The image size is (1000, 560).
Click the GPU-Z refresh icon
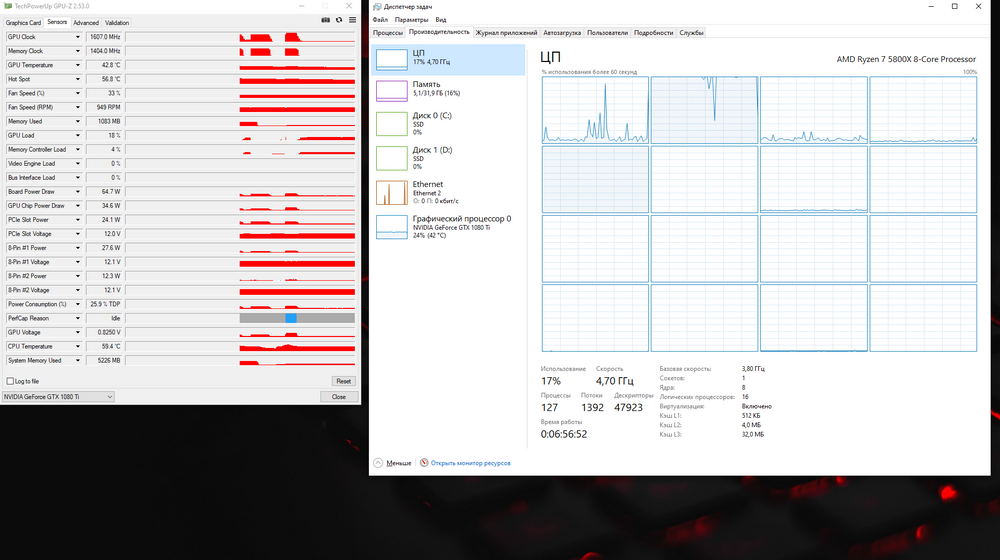pos(339,20)
